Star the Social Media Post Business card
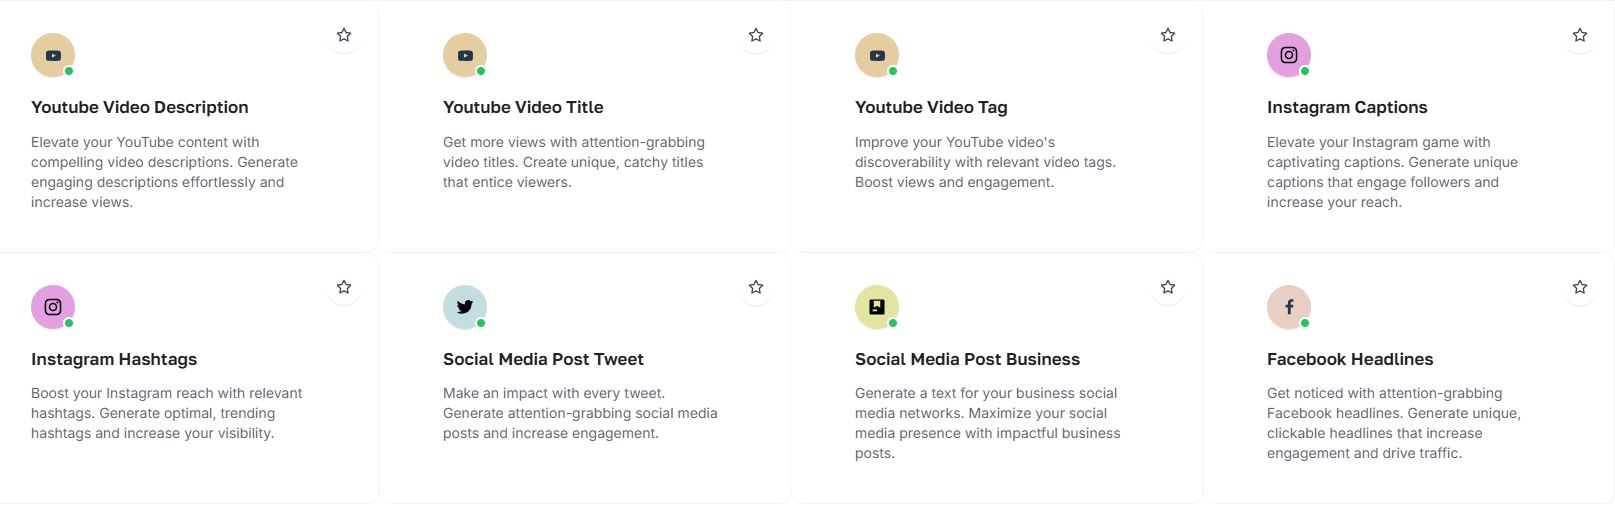The width and height of the screenshot is (1615, 521). [1168, 287]
